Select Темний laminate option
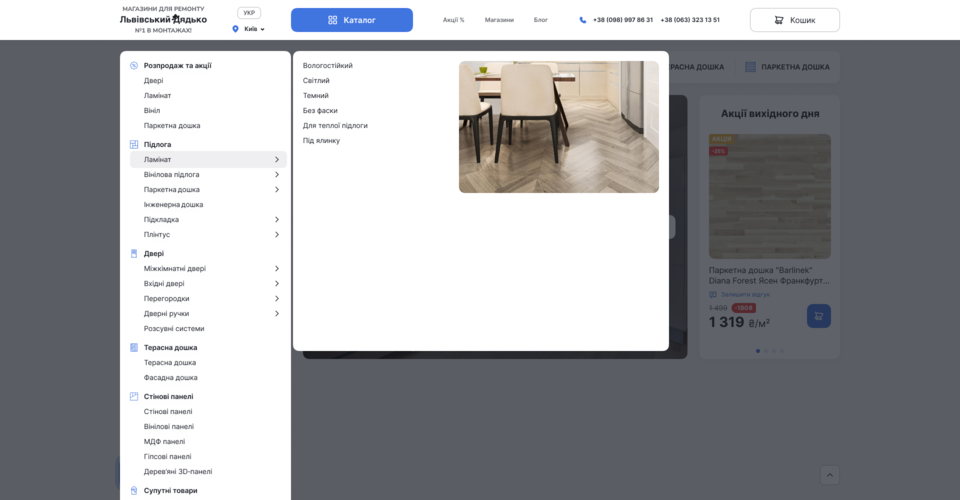 click(315, 95)
